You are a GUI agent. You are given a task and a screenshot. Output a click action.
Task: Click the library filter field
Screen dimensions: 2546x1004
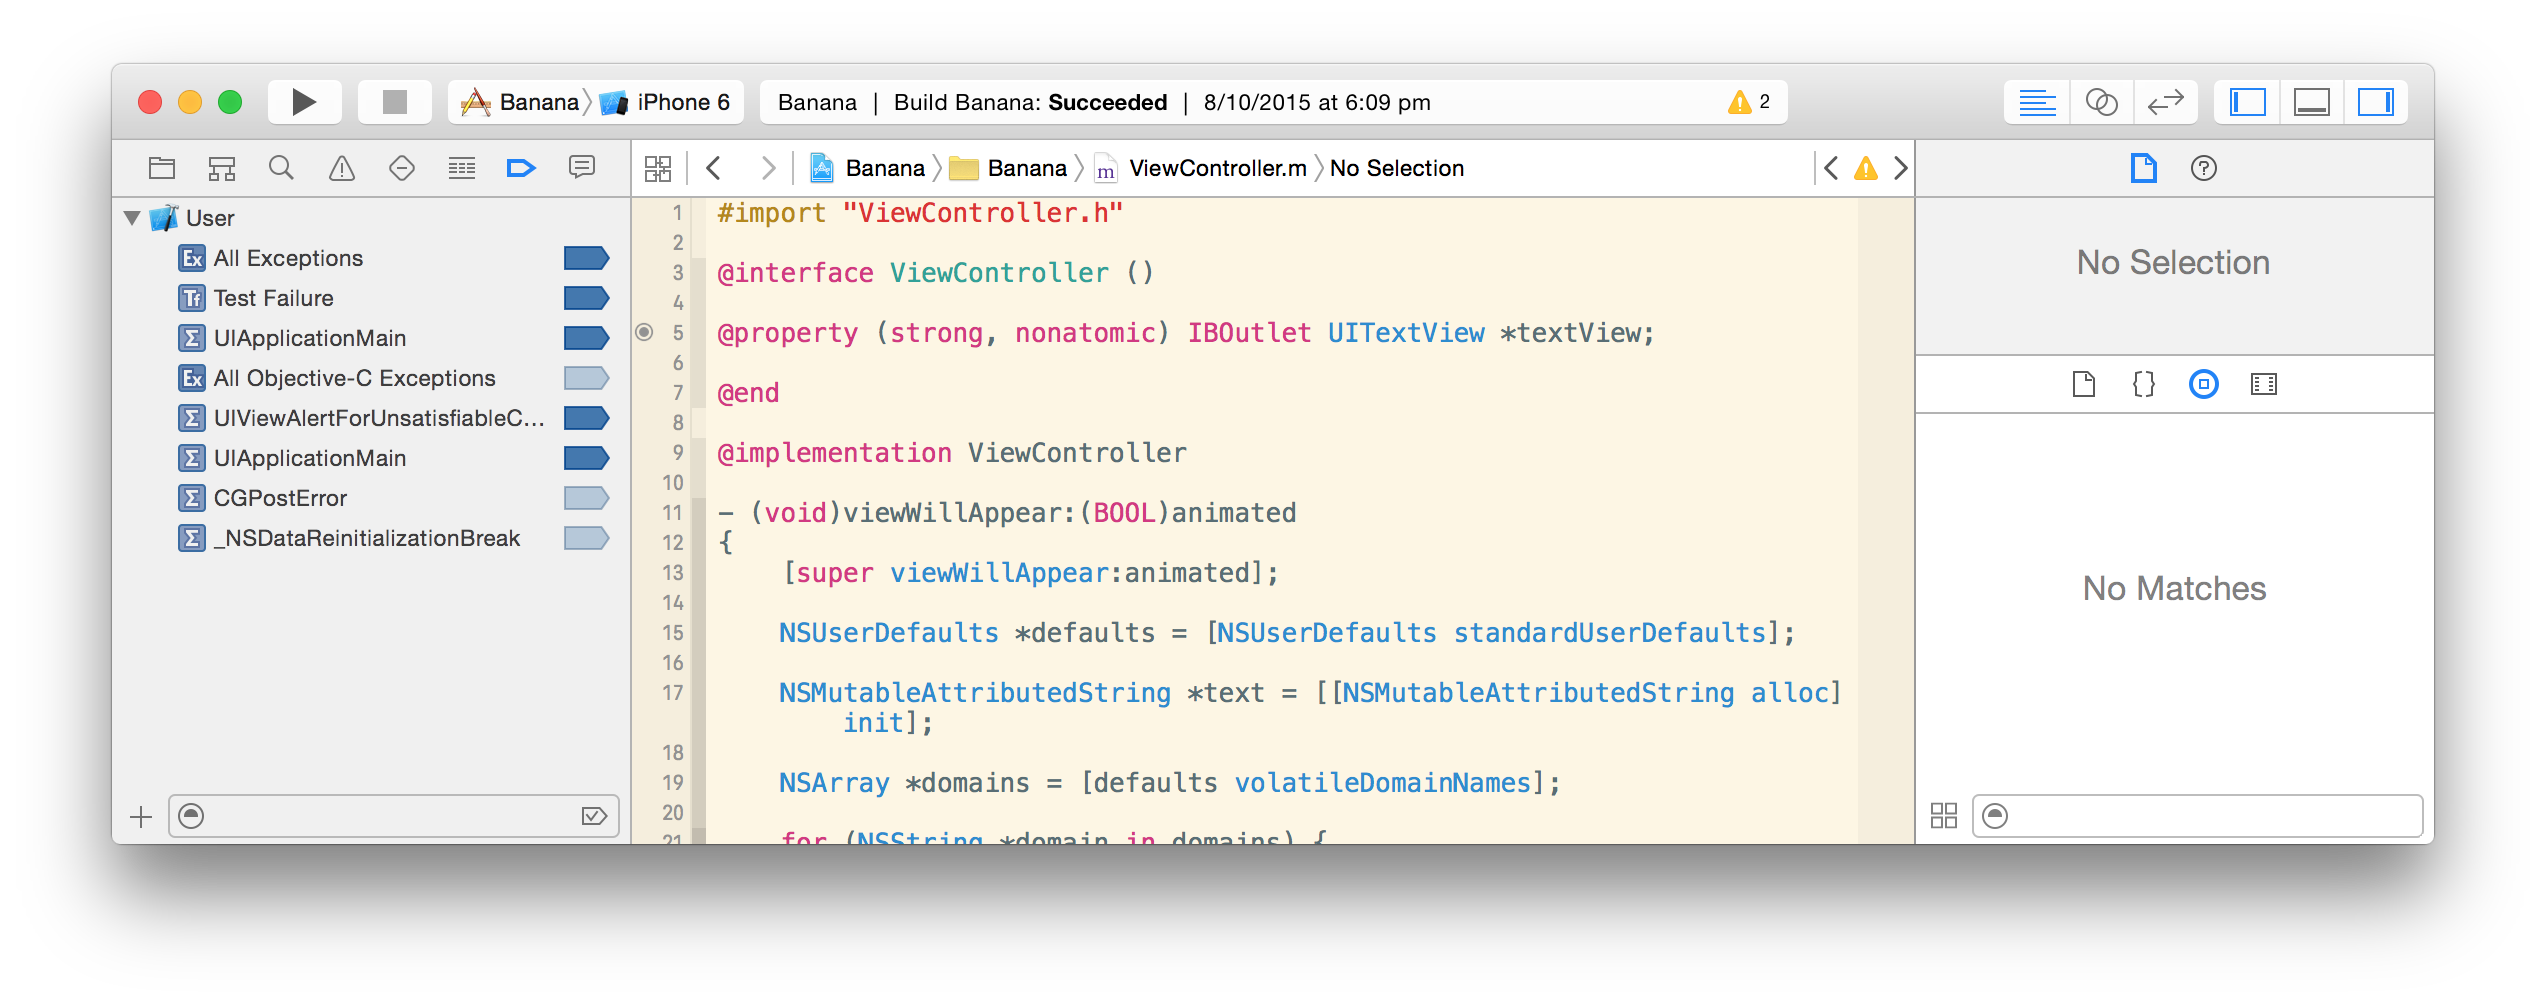point(2197,816)
